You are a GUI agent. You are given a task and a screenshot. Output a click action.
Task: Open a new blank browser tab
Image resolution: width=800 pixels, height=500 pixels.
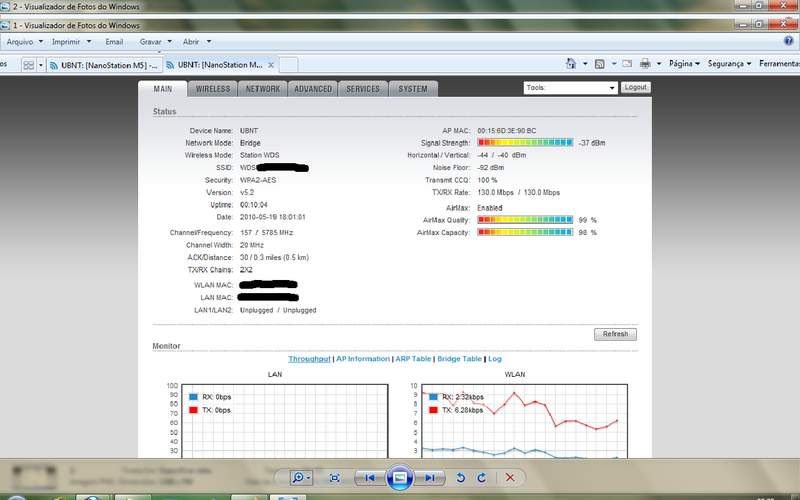(288, 65)
